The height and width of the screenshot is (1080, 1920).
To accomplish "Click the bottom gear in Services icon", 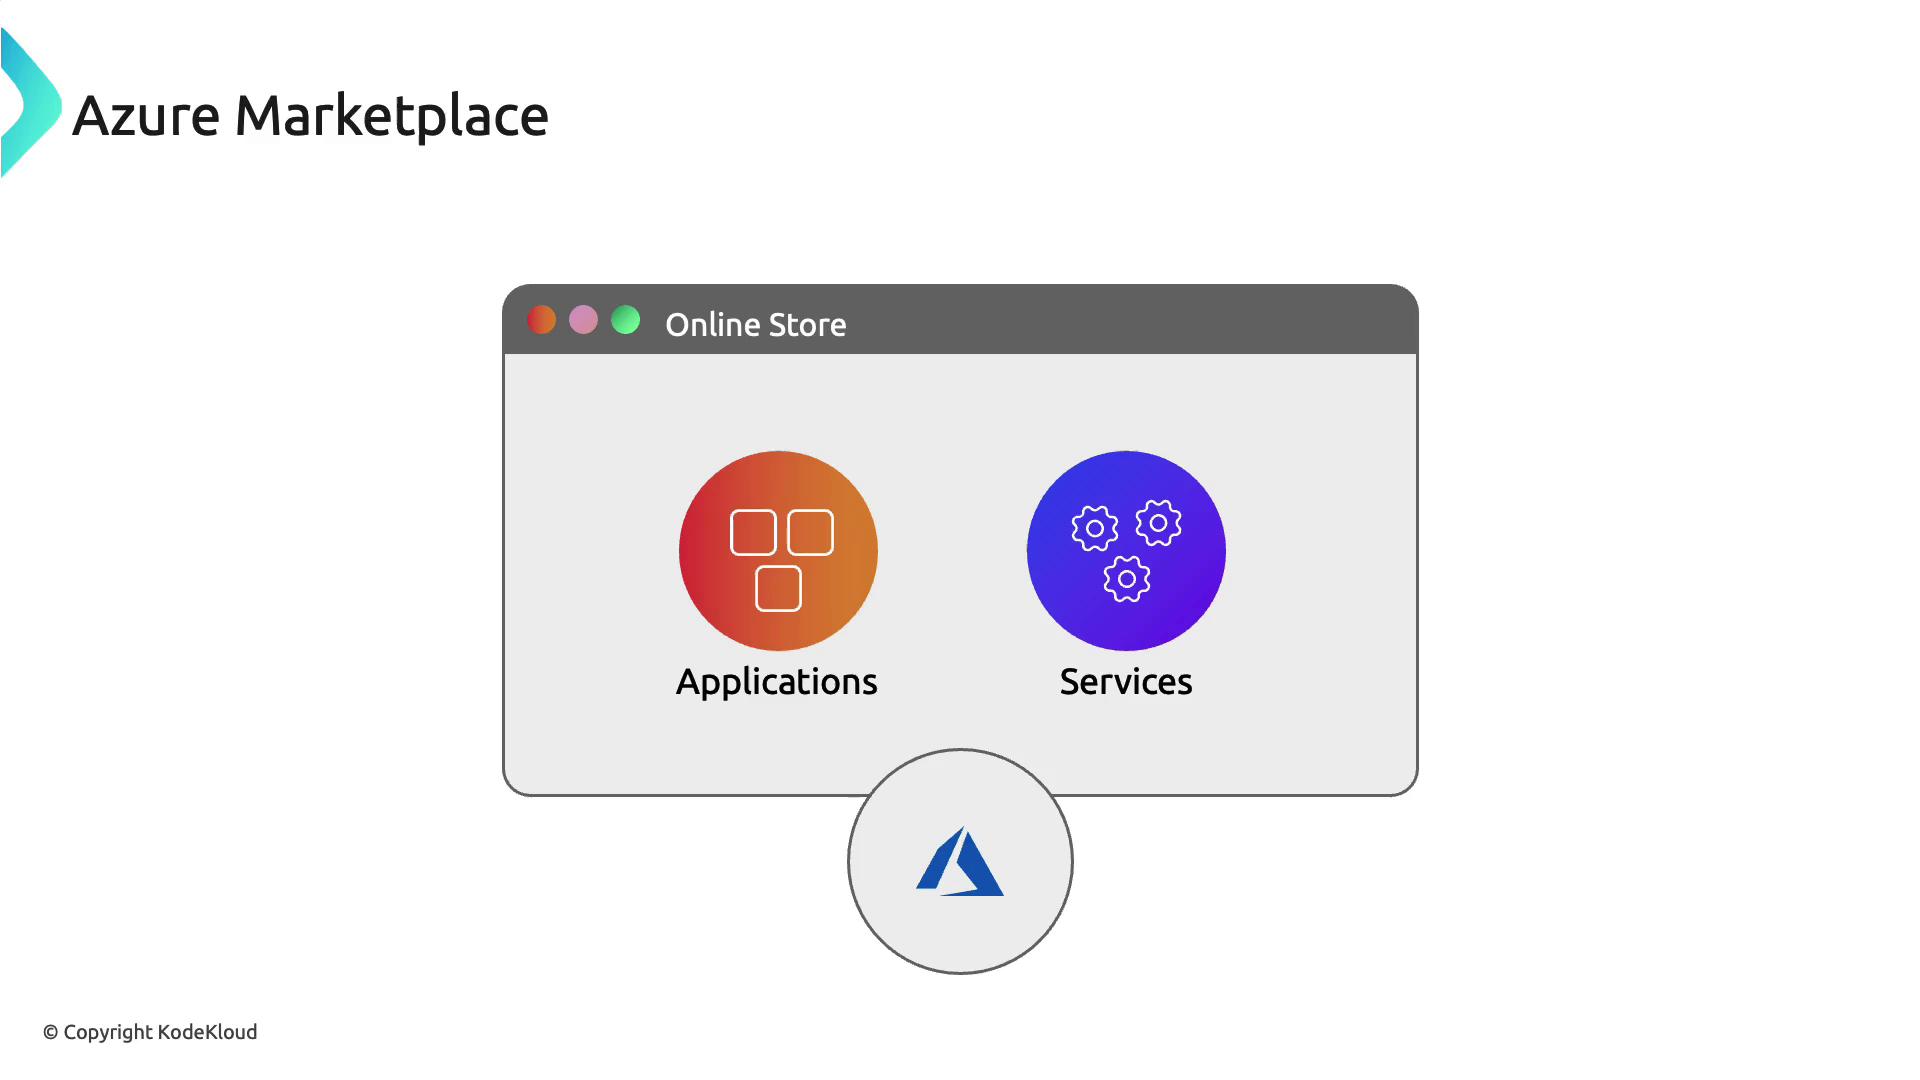I will tap(1127, 579).
